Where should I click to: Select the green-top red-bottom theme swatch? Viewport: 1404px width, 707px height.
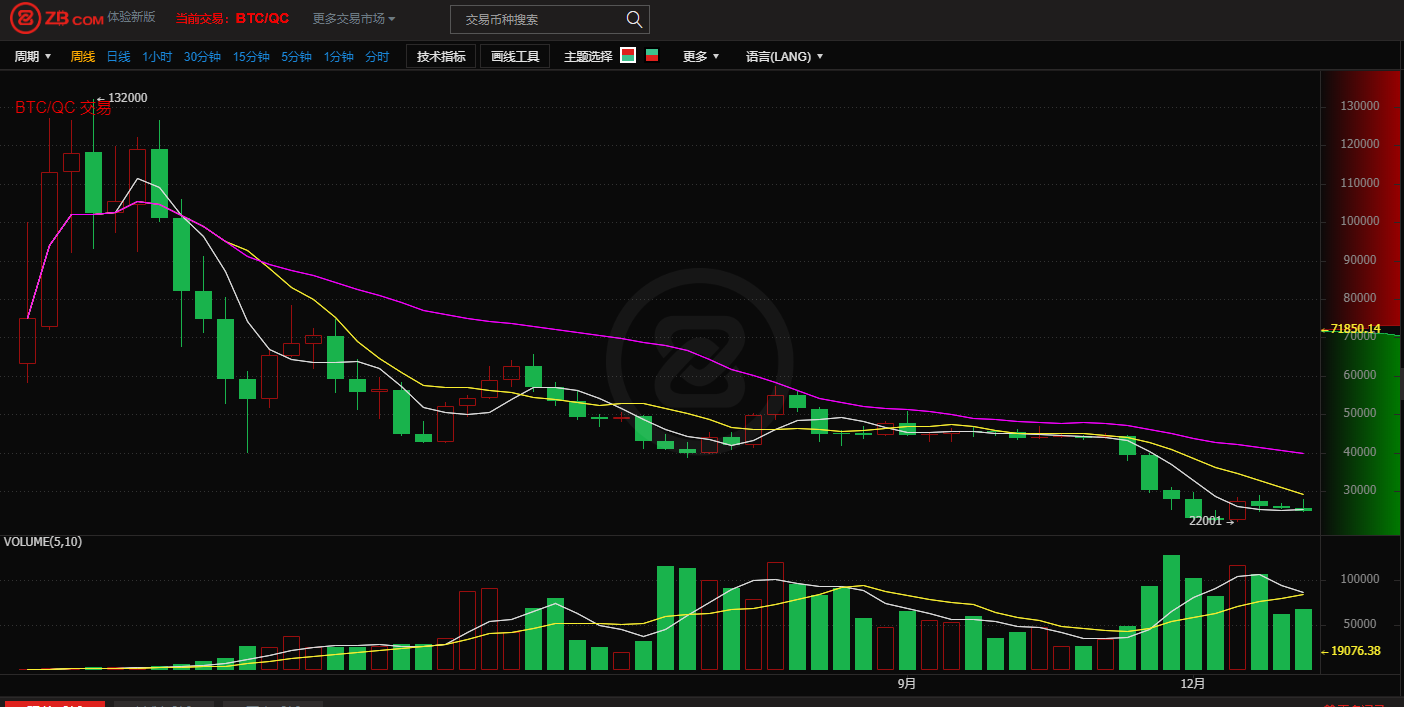click(x=652, y=56)
